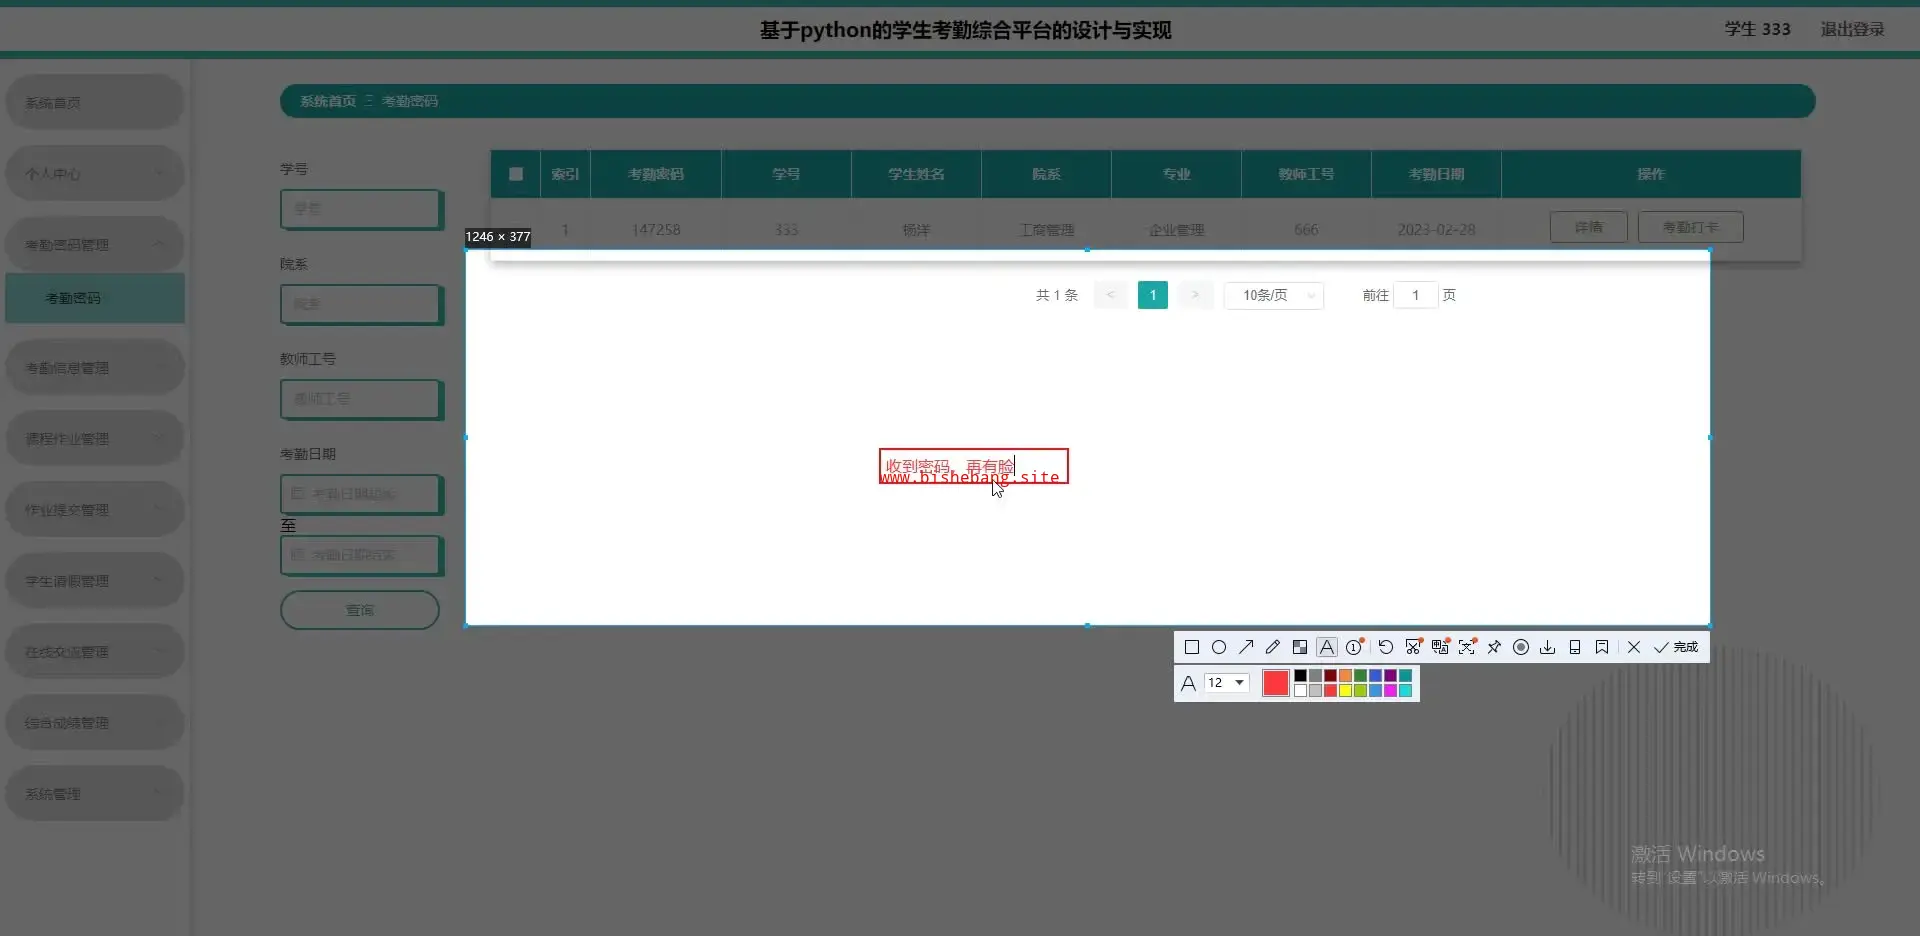
Task: Click the 教师工号 search input field
Action: 361,399
